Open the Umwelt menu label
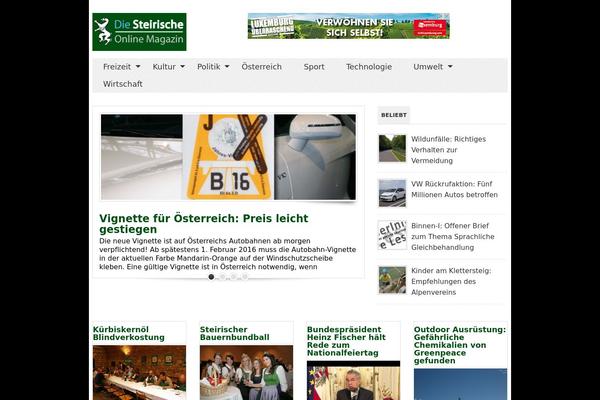This screenshot has width=600, height=400. point(428,67)
